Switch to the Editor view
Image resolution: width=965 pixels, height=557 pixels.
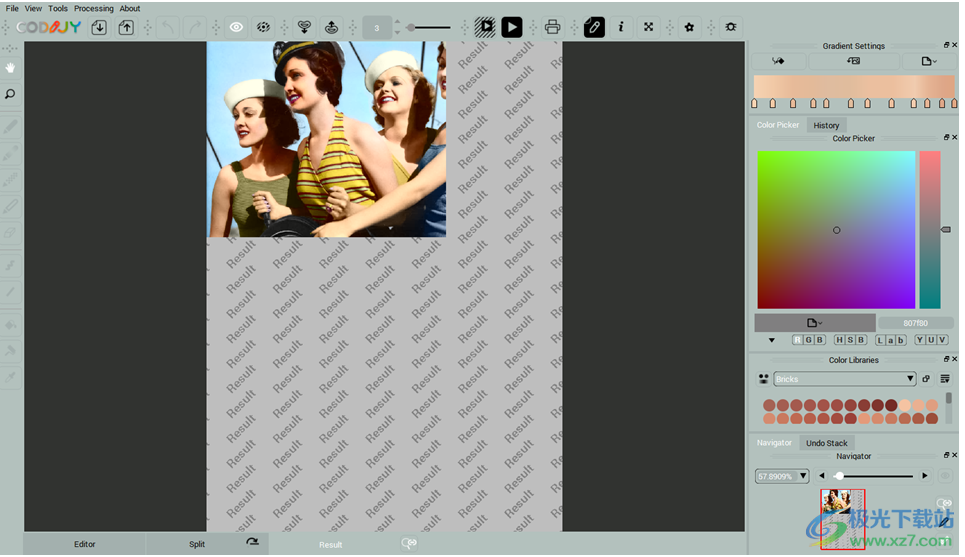[x=85, y=544]
